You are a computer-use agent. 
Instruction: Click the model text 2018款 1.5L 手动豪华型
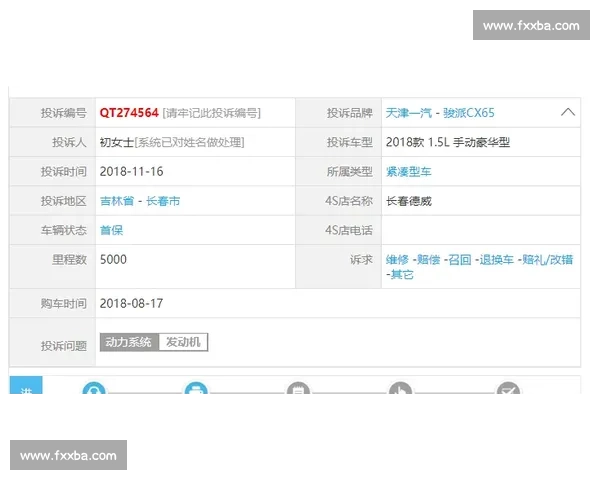448,142
